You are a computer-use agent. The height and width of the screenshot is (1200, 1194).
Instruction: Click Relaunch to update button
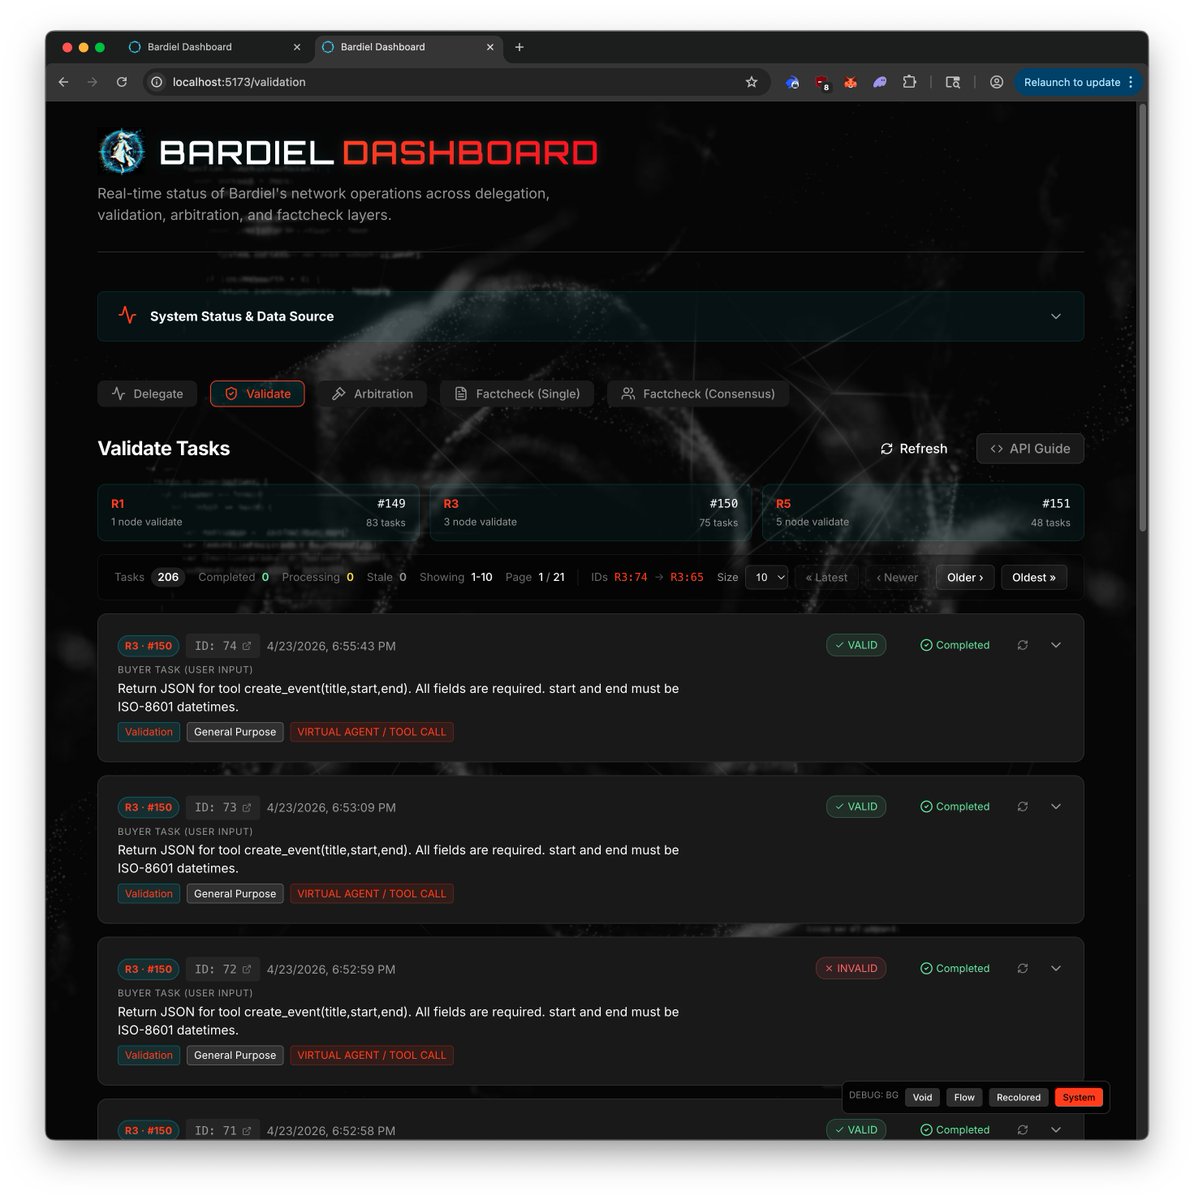pyautogui.click(x=1071, y=82)
